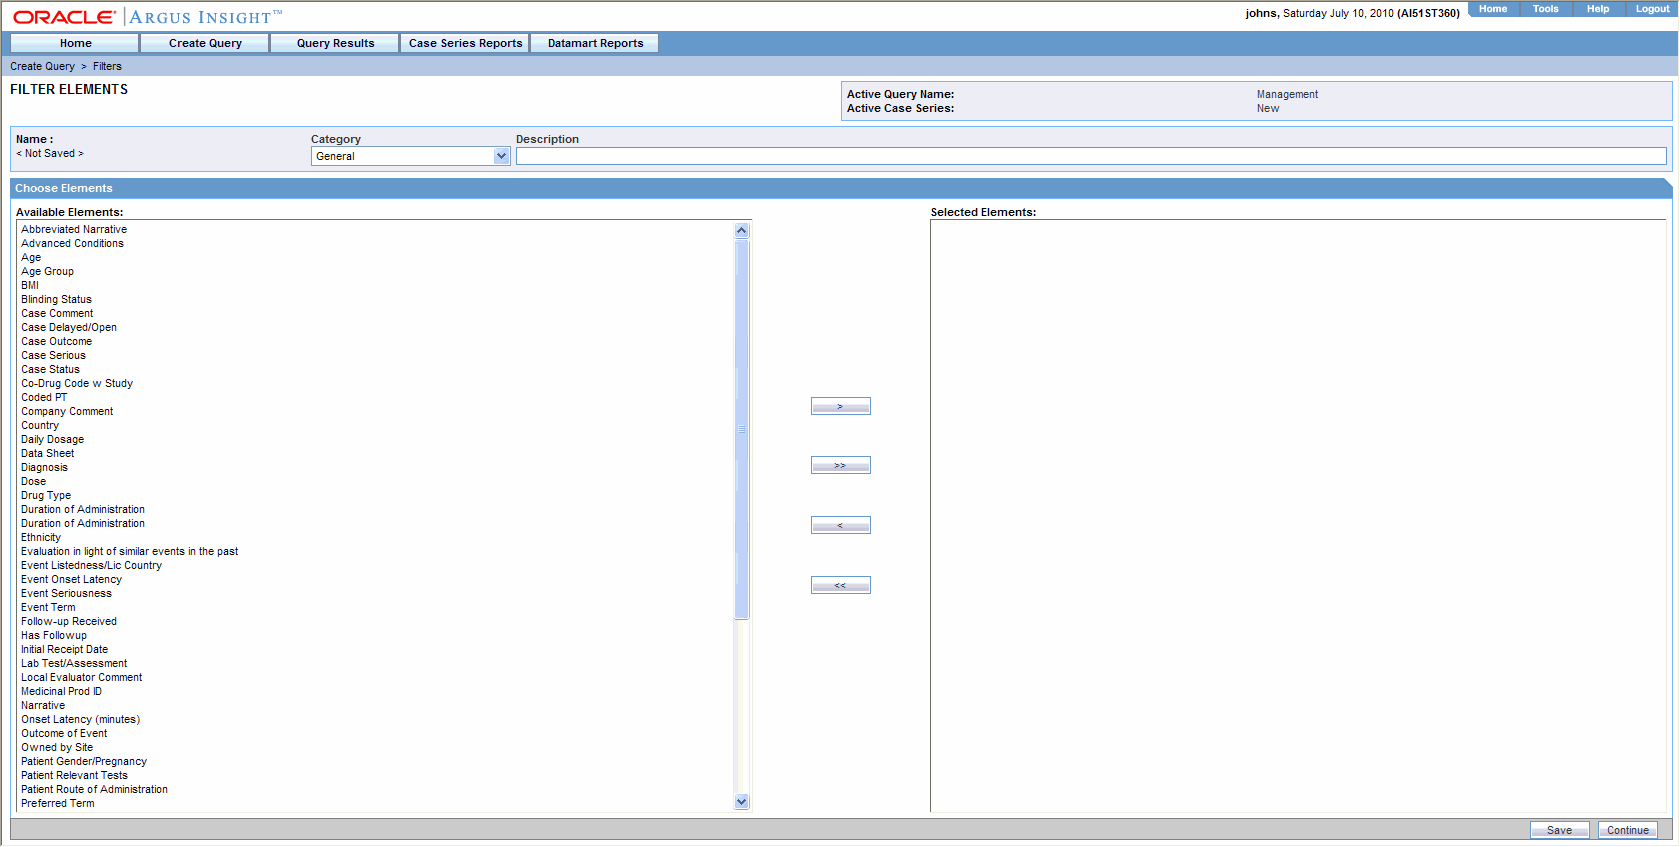Screen dimensions: 1680x847
Task: Select Daily Dosage element
Action: 52,439
